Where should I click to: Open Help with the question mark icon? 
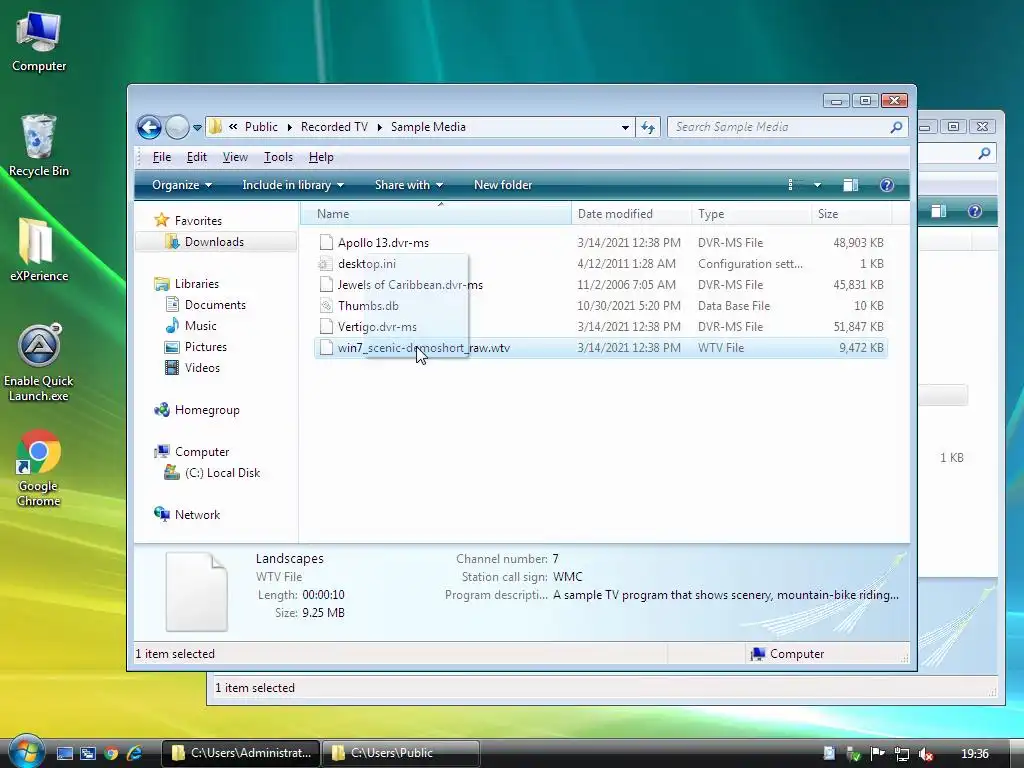(x=886, y=185)
